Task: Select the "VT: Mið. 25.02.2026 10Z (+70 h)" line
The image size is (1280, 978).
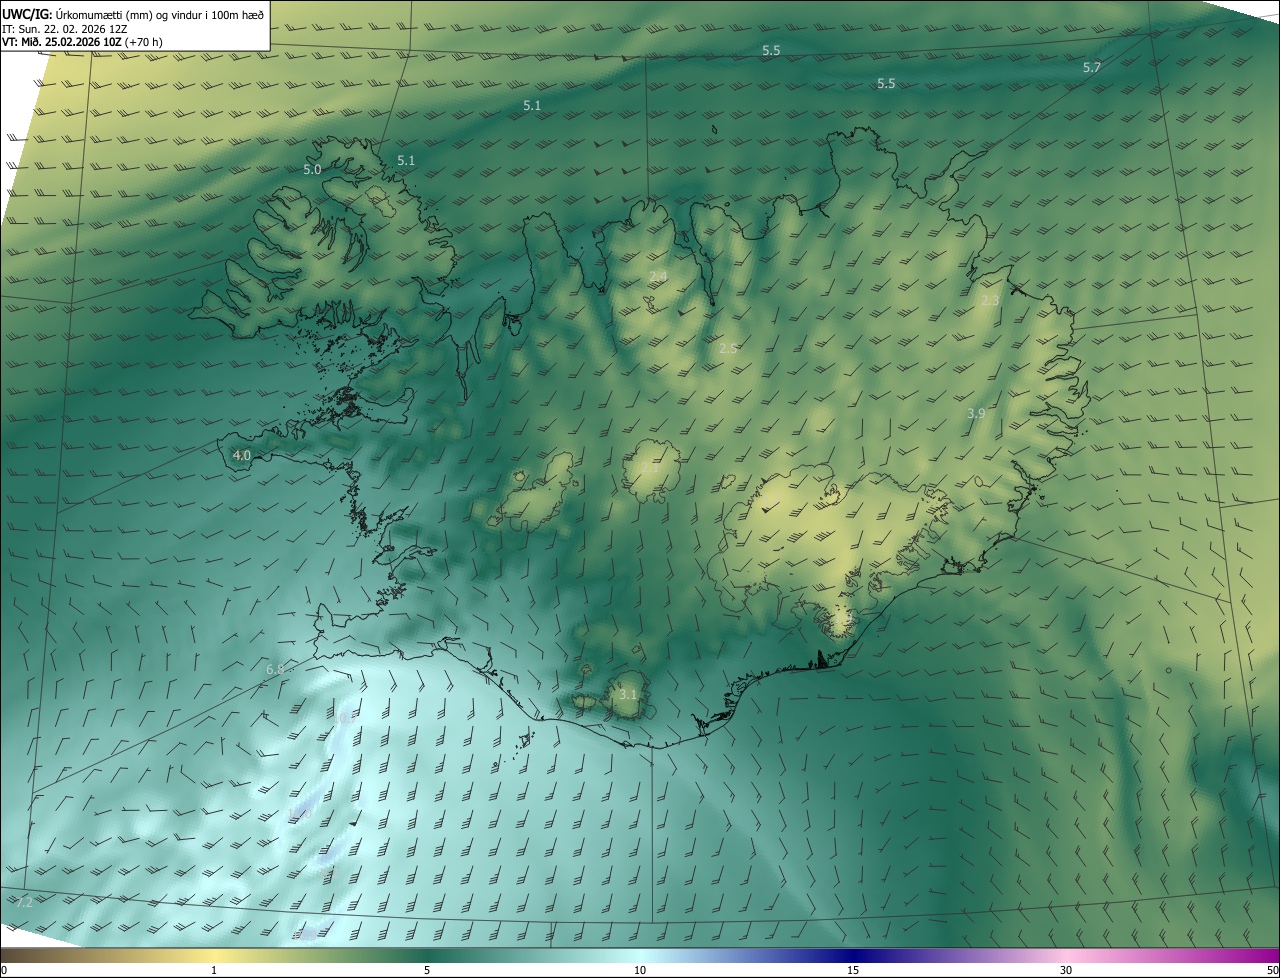Action: (83, 42)
